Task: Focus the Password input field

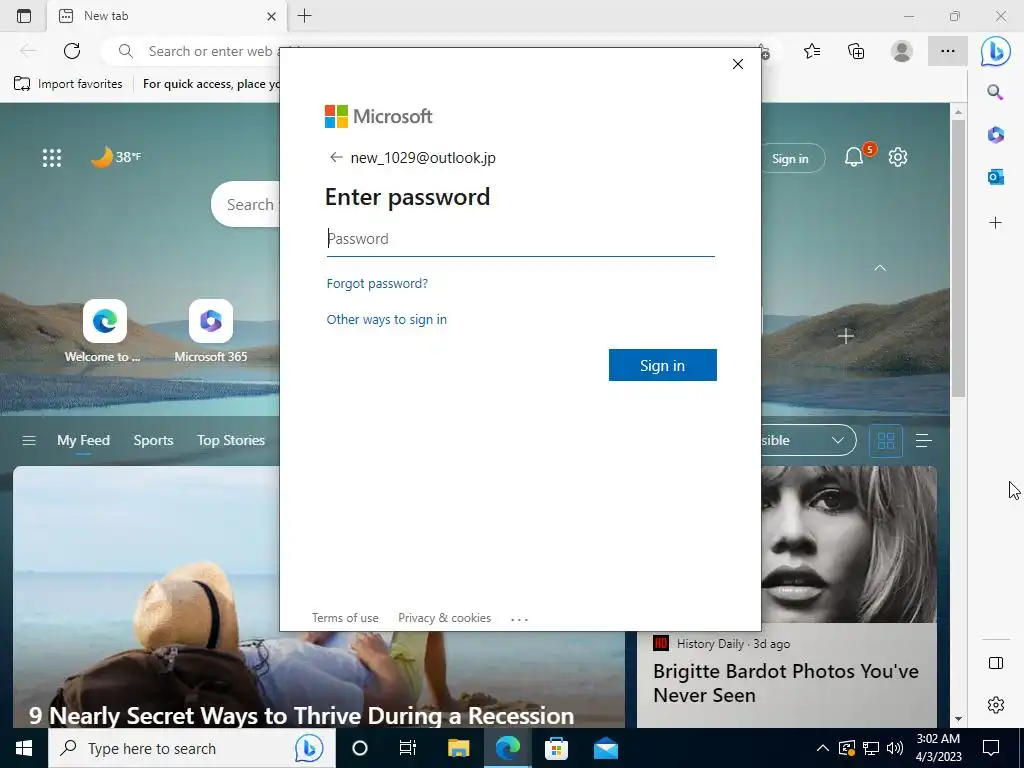Action: (520, 239)
